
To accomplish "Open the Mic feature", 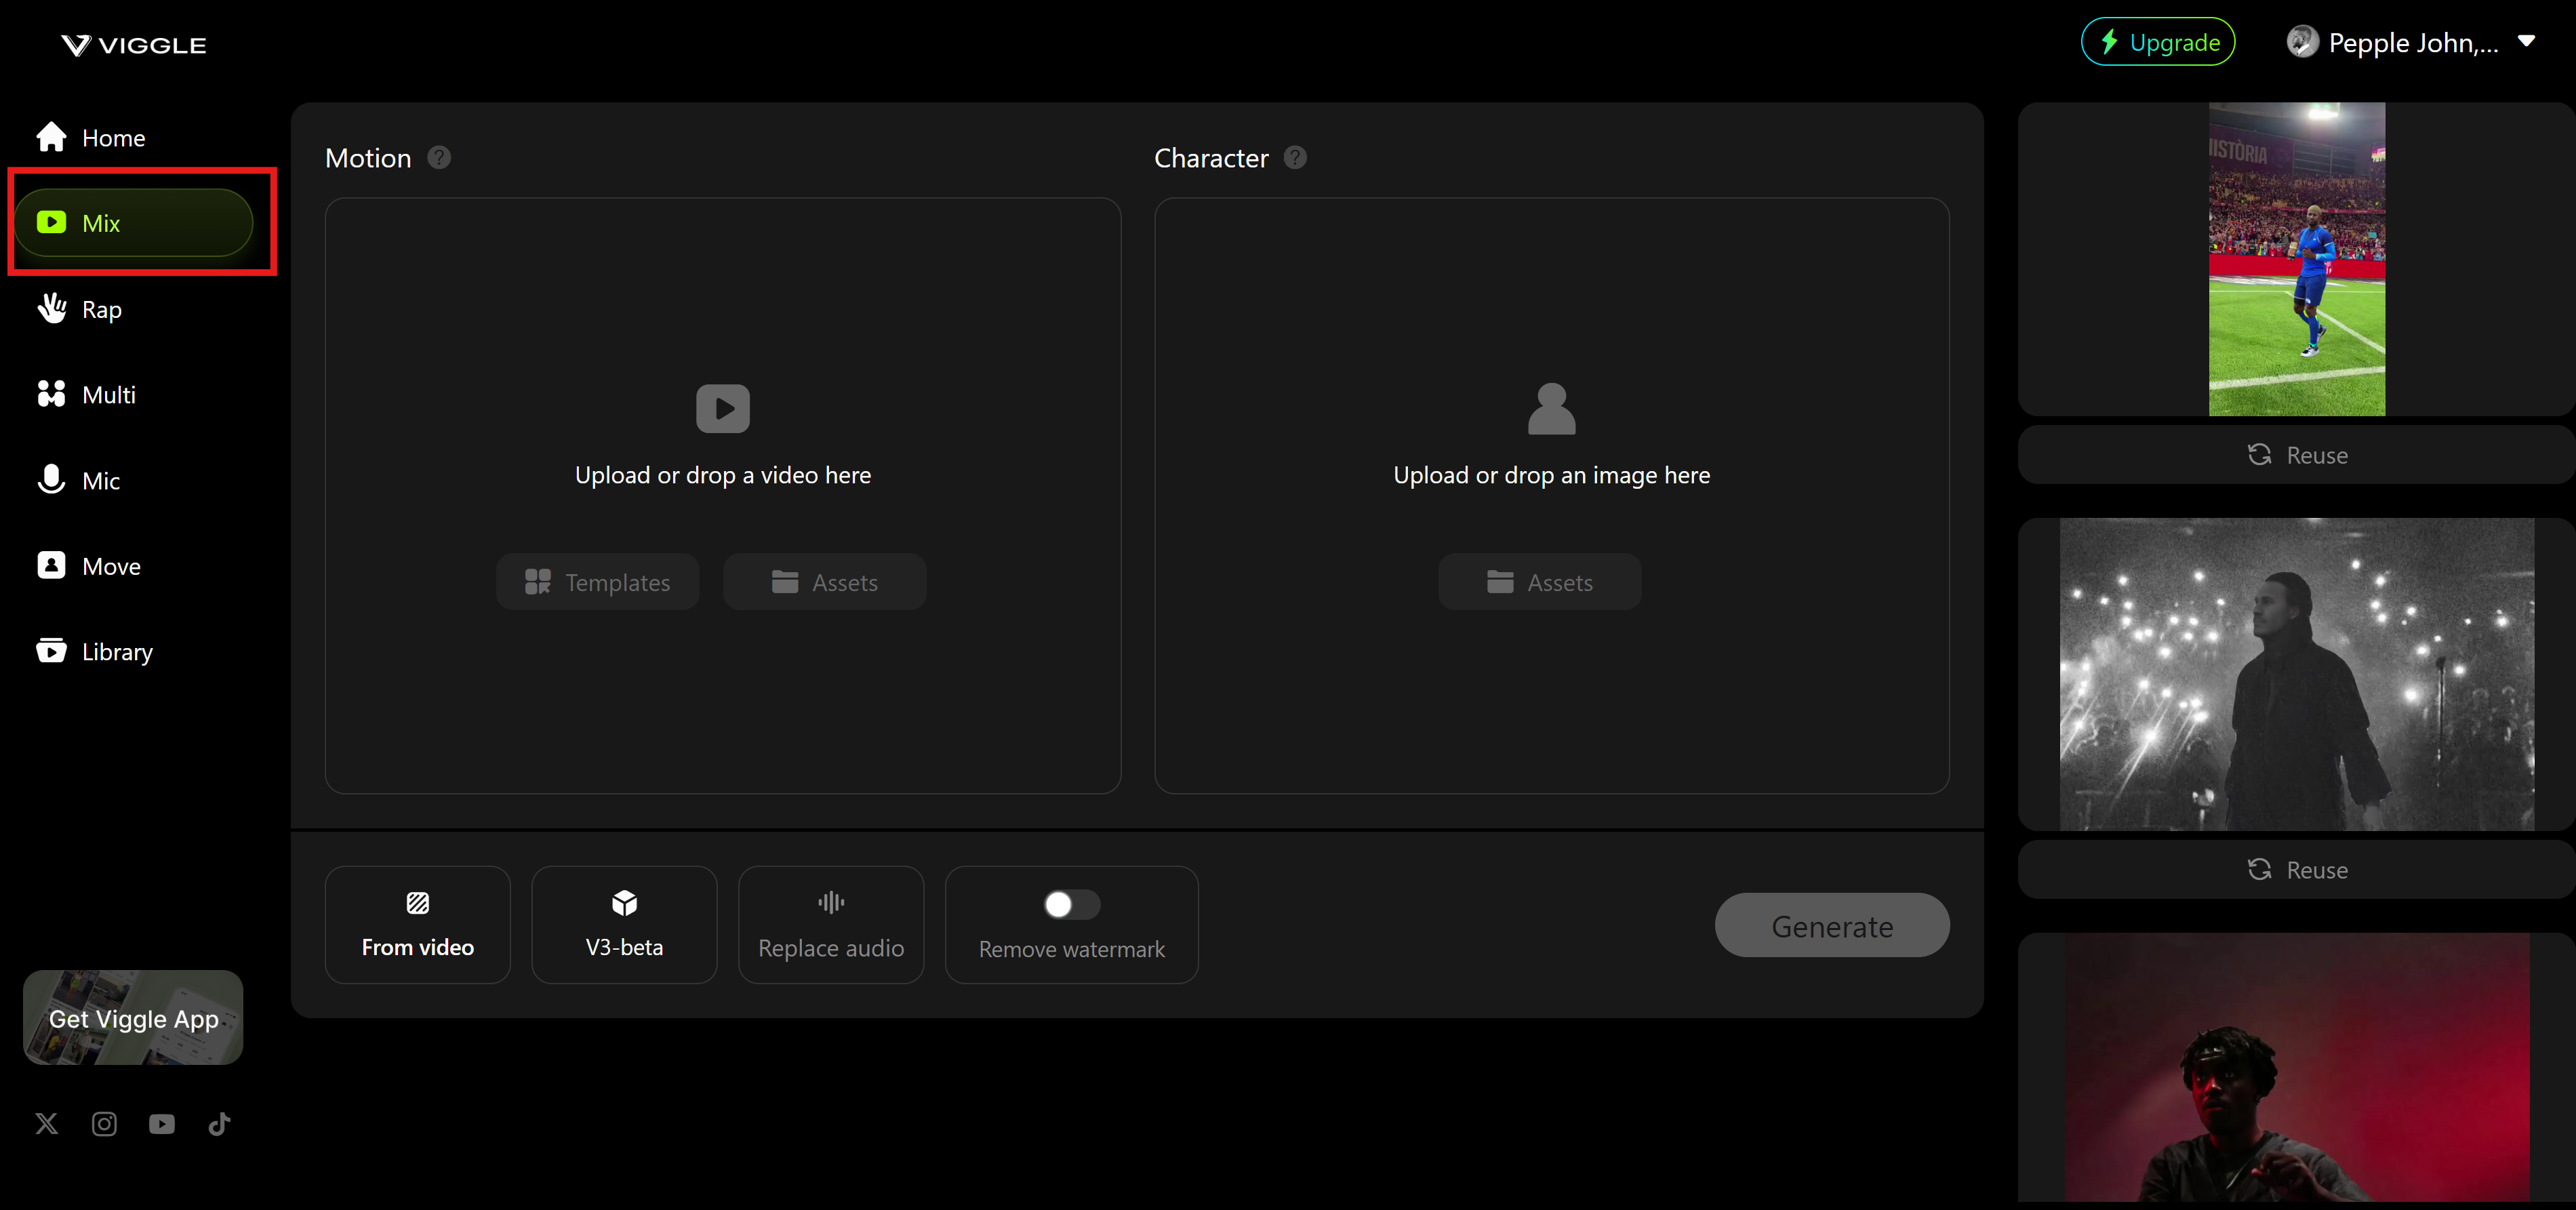I will 102,480.
